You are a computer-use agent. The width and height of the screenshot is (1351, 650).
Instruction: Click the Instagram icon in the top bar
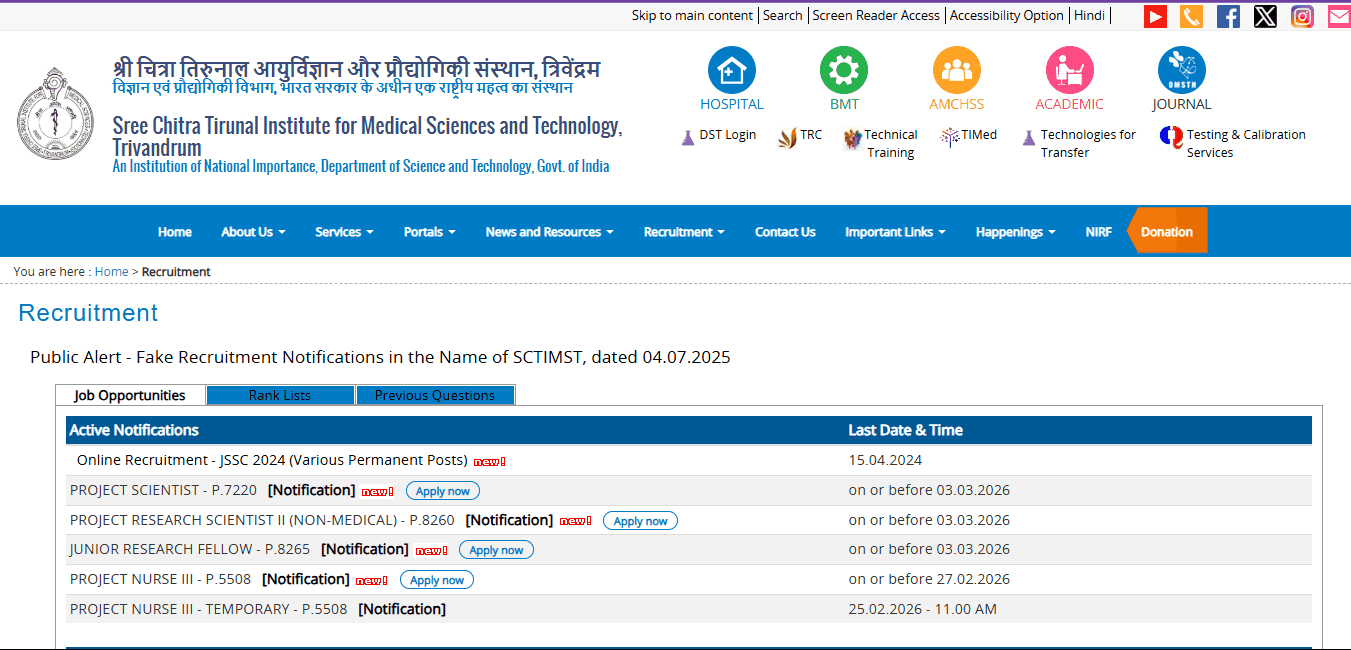pos(1301,16)
